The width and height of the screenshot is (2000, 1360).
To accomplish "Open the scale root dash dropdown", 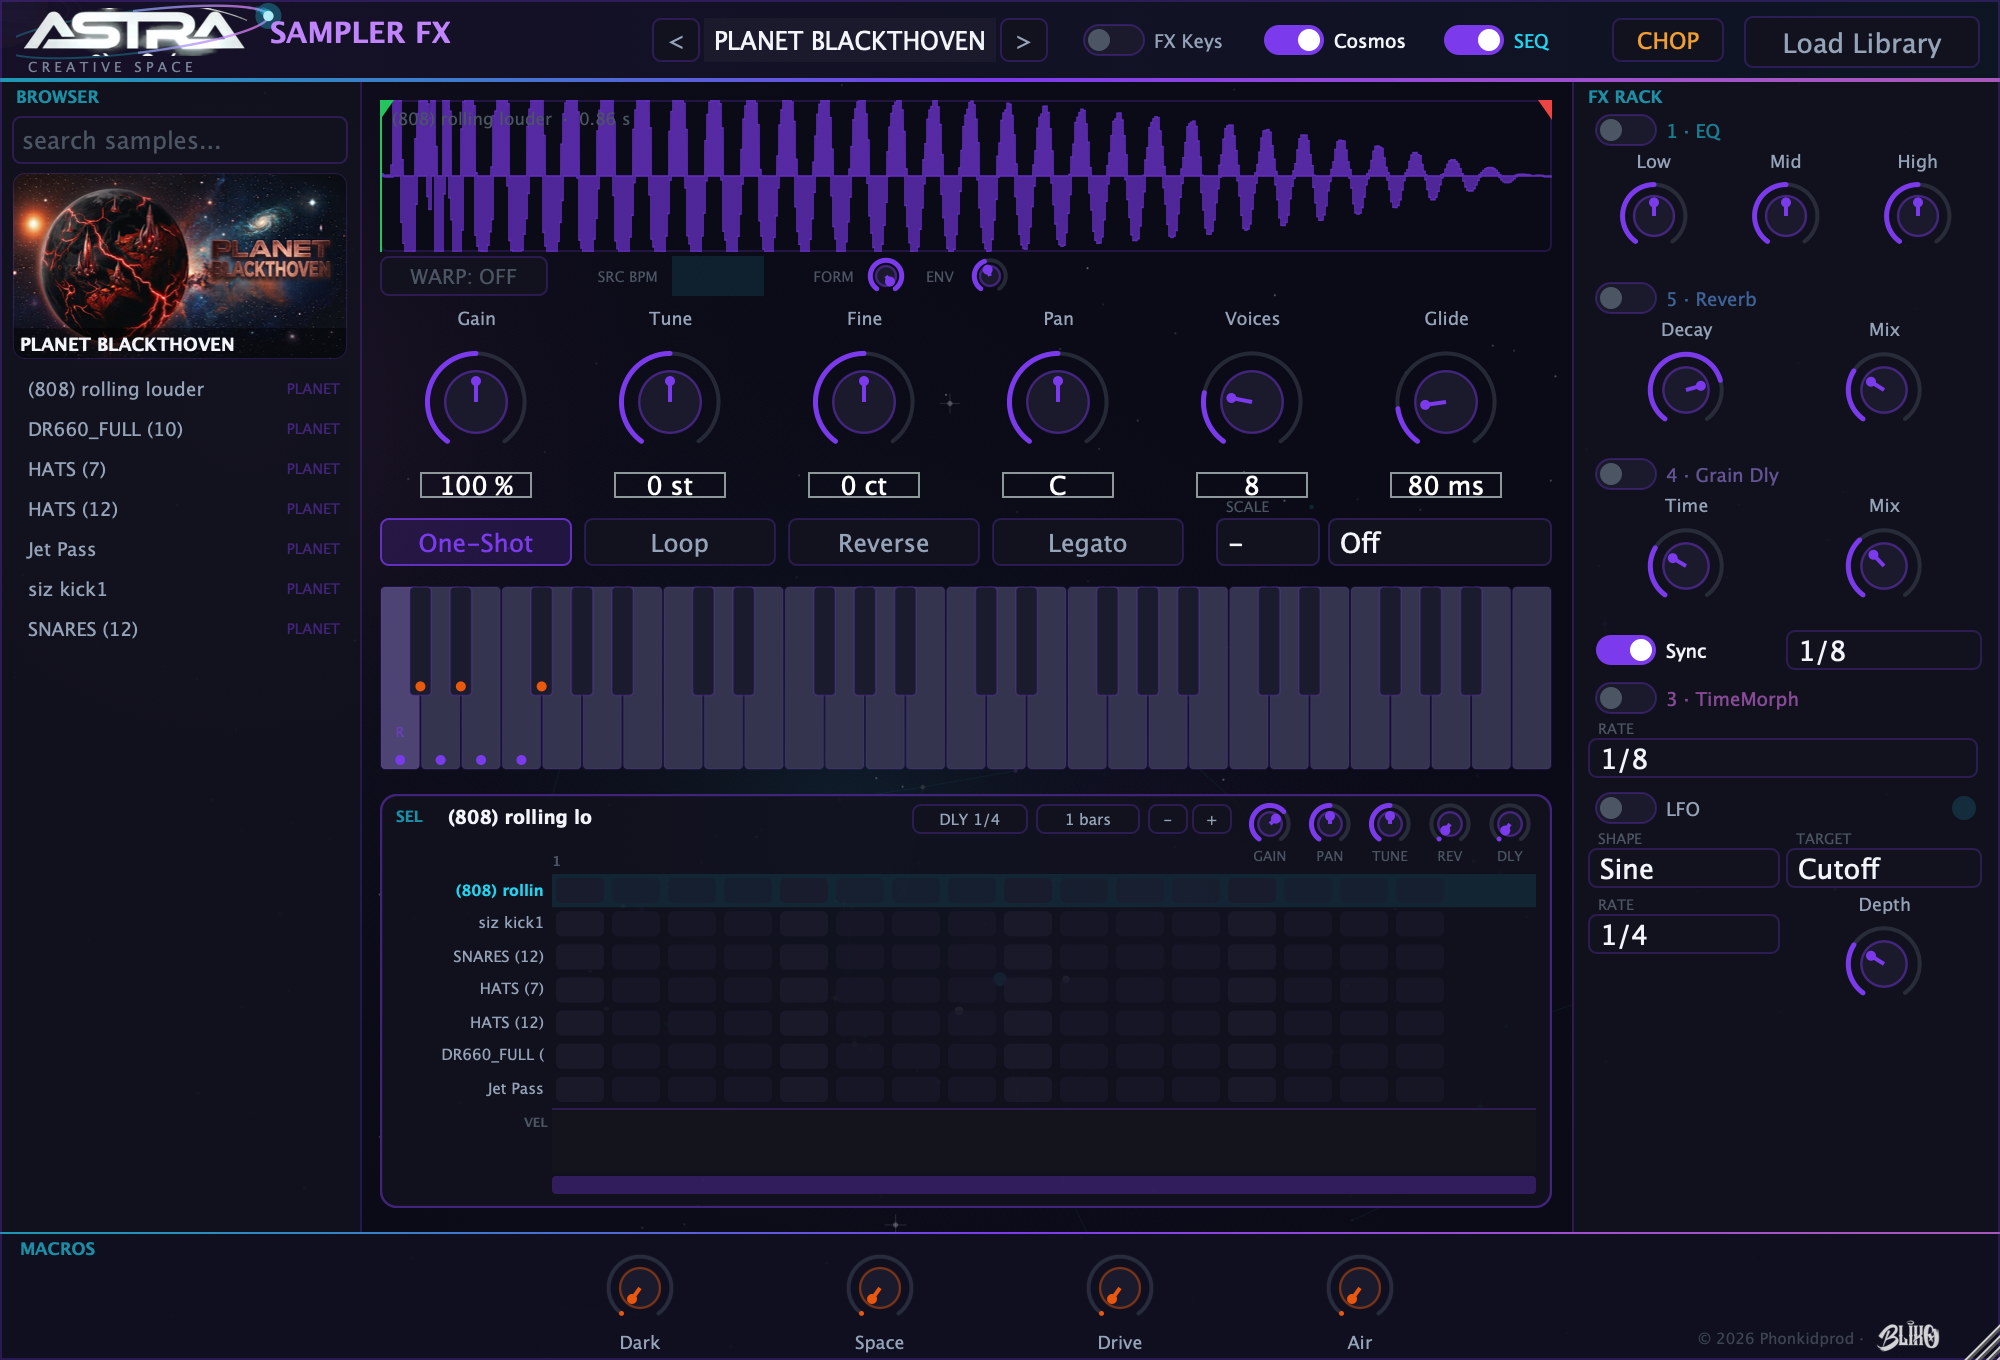I will point(1268,542).
